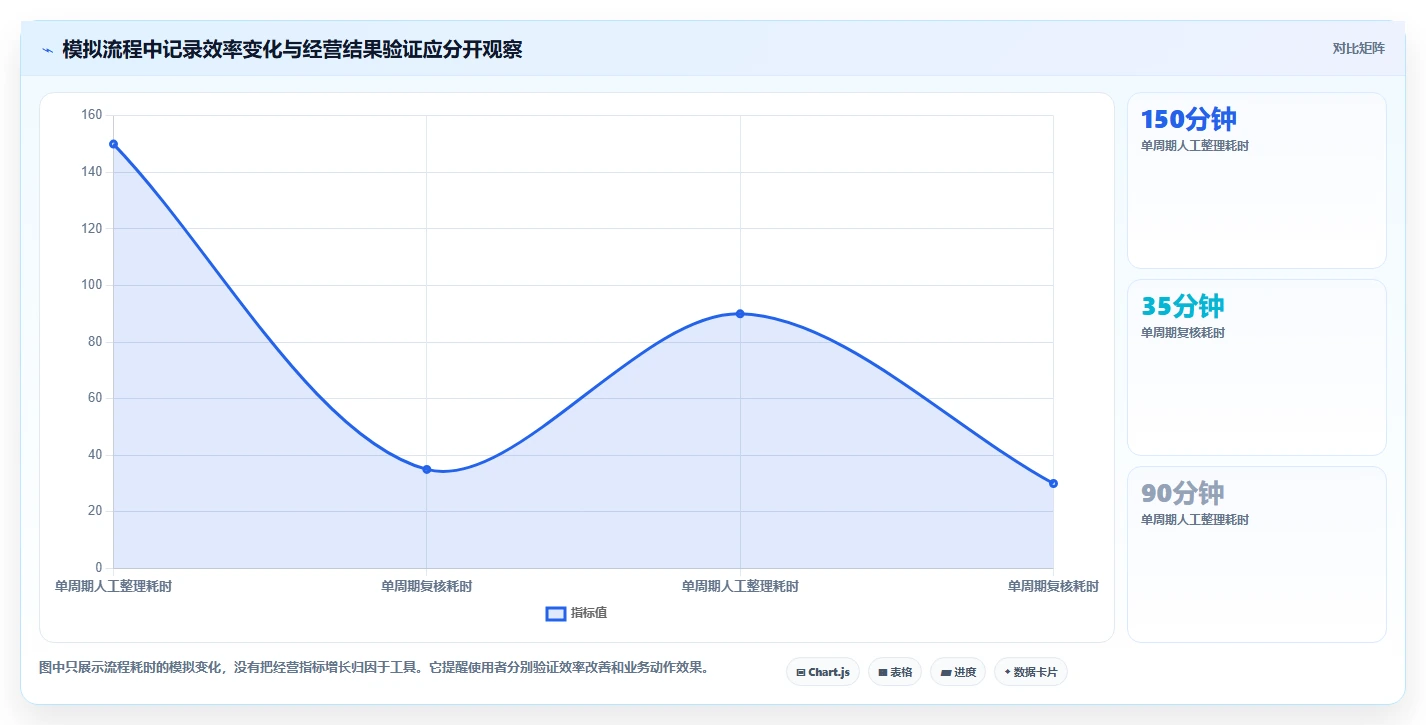Select the 数据卡片 tag pill
Viewport: 1426px width, 725px height.
point(1031,672)
